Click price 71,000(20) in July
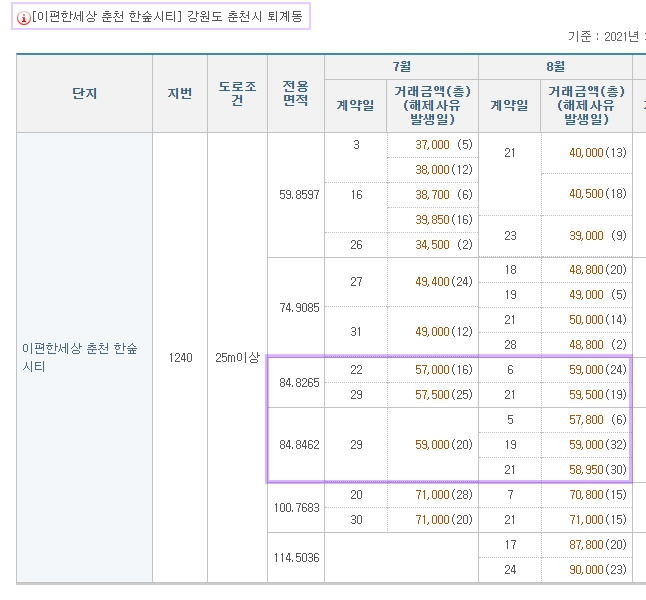 tap(444, 520)
